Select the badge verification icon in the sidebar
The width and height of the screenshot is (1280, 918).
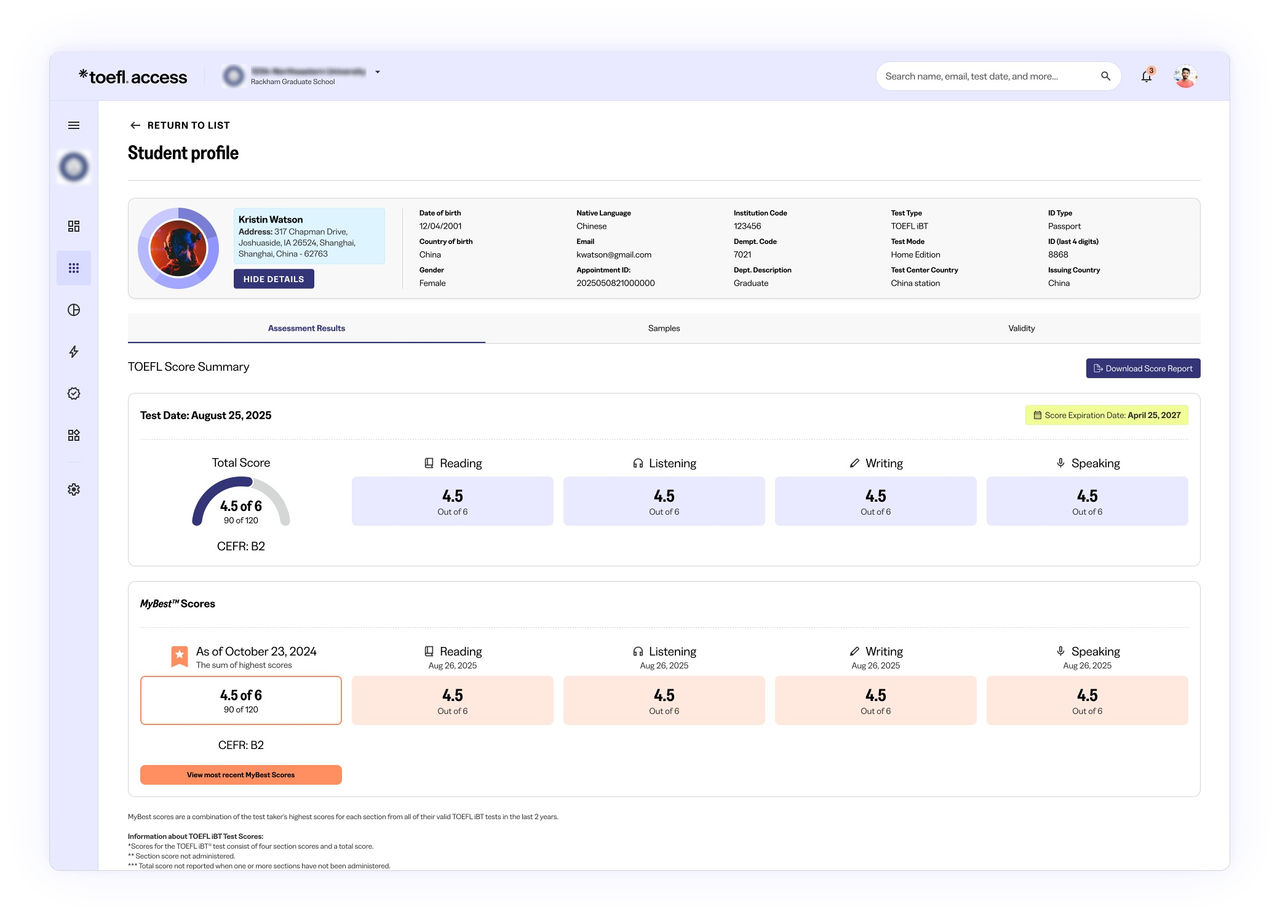click(x=72, y=393)
